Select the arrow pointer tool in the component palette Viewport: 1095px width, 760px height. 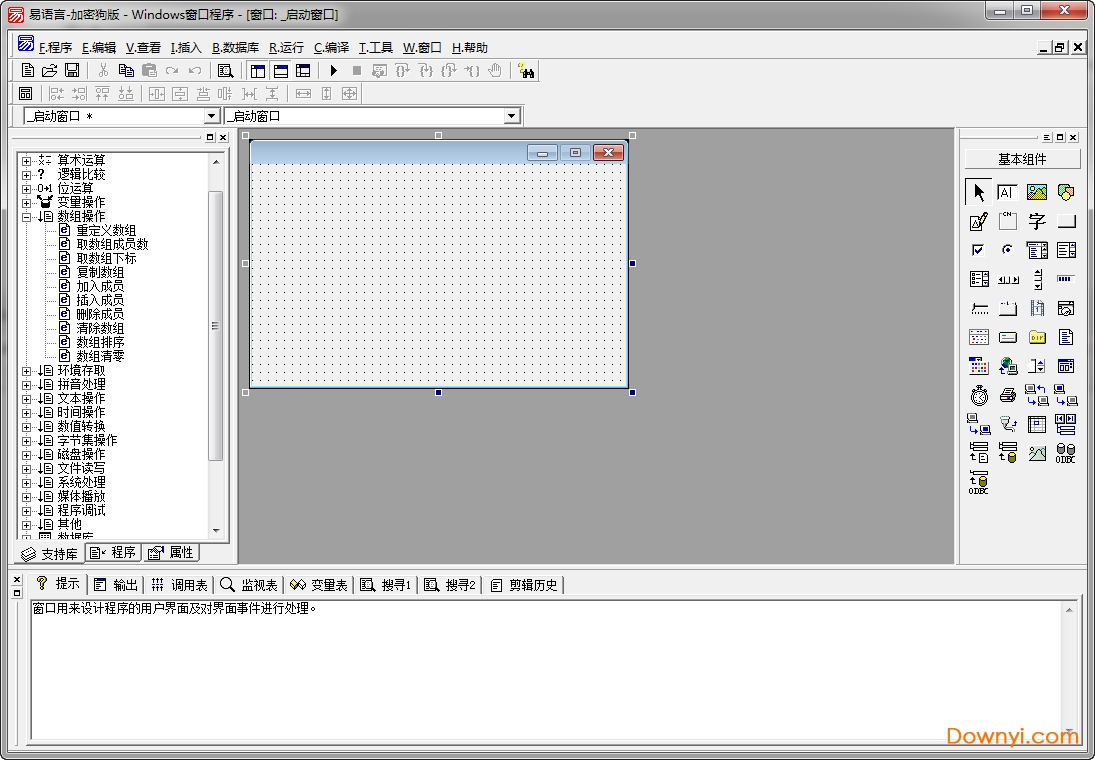point(978,191)
